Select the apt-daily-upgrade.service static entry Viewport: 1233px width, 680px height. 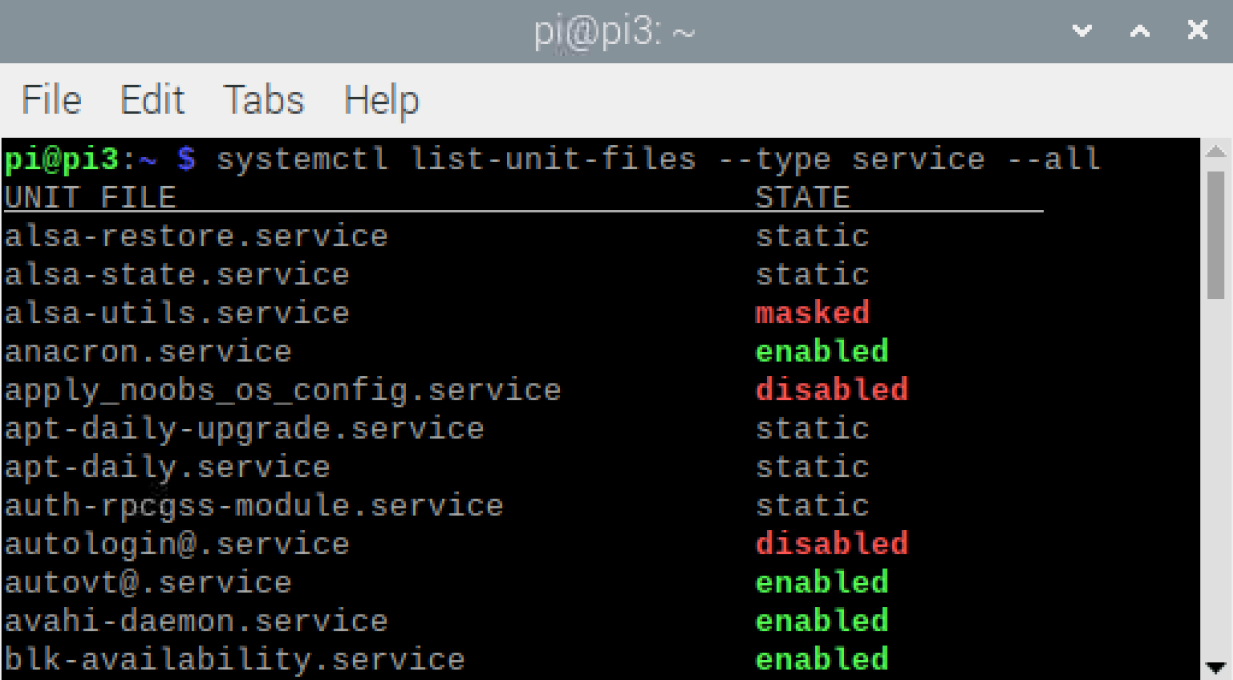click(x=243, y=428)
